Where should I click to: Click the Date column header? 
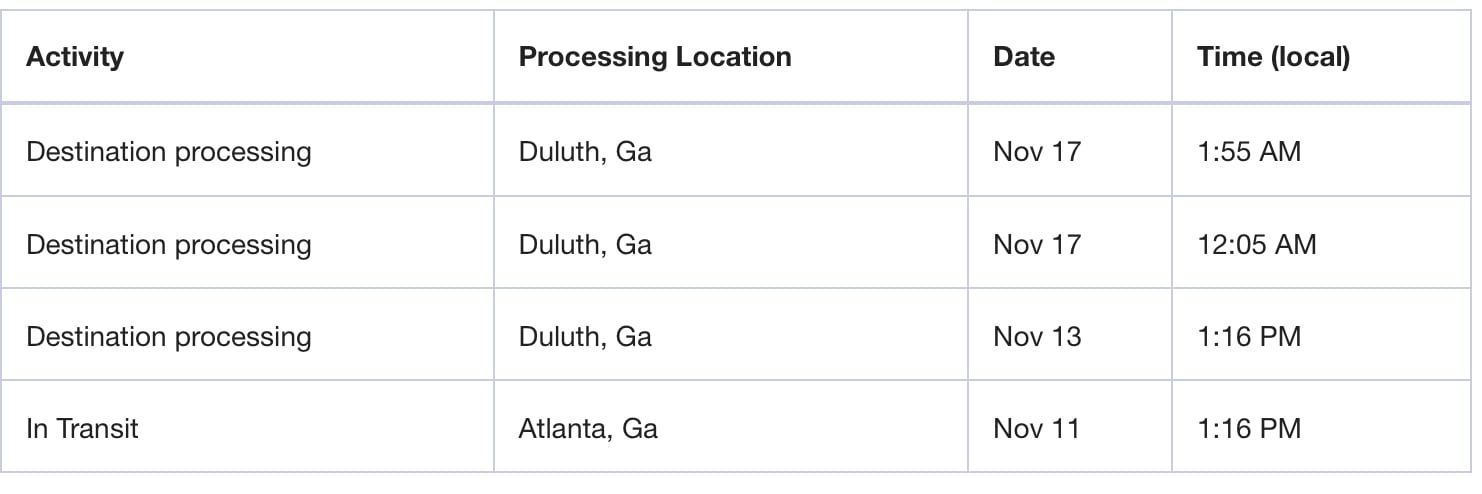click(1024, 57)
